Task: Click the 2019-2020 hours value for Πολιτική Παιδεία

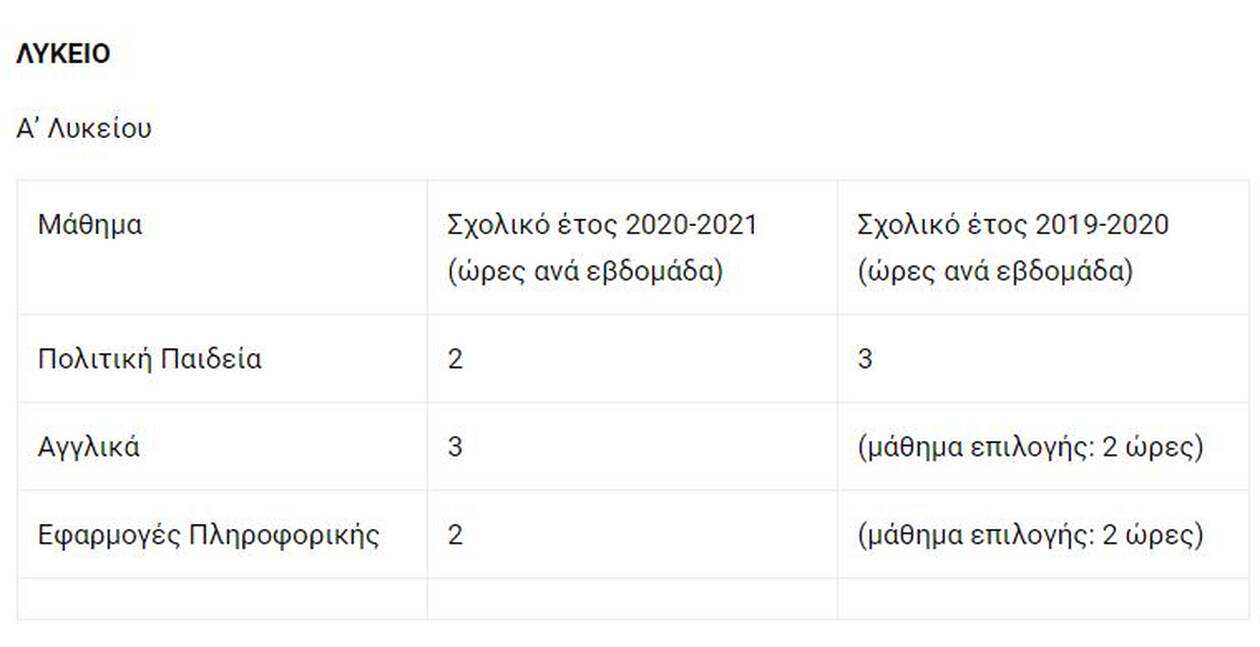Action: [x=865, y=359]
